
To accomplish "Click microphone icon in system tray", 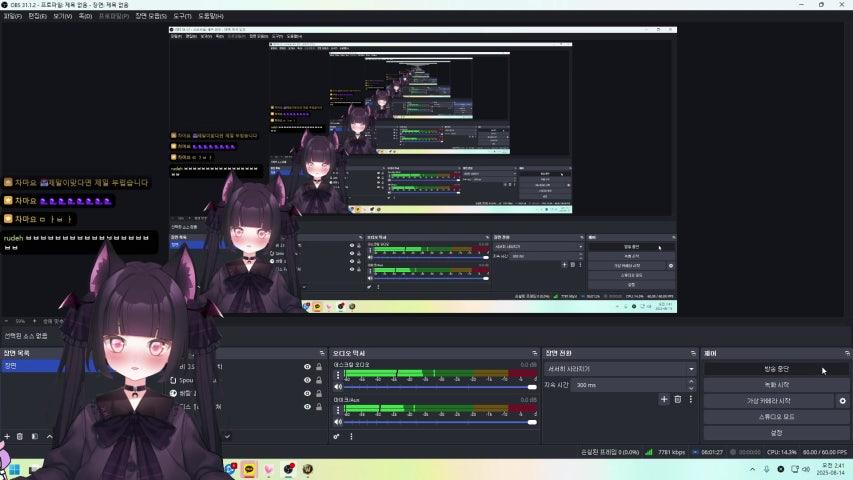I will click(767, 469).
